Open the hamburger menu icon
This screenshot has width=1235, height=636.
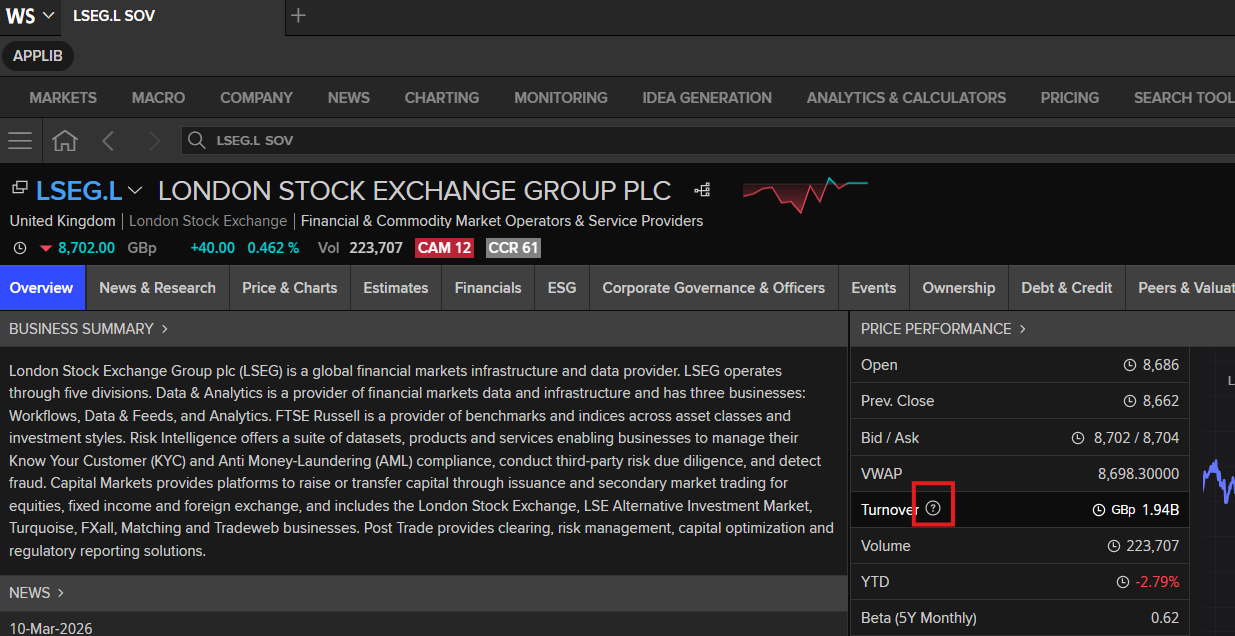click(x=20, y=140)
